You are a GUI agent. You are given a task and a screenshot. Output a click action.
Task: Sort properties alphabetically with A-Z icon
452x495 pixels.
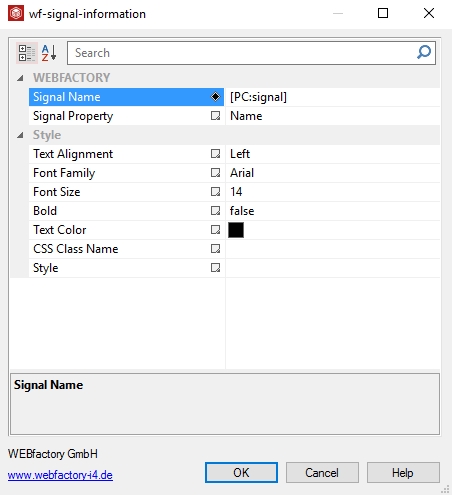click(x=49, y=53)
